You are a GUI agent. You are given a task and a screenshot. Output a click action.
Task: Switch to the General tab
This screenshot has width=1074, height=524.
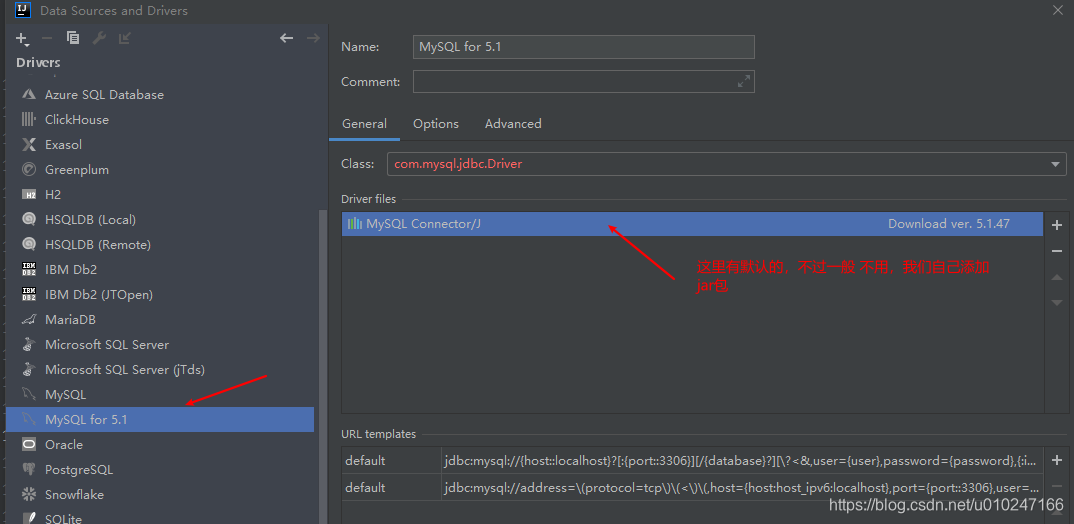(x=364, y=124)
